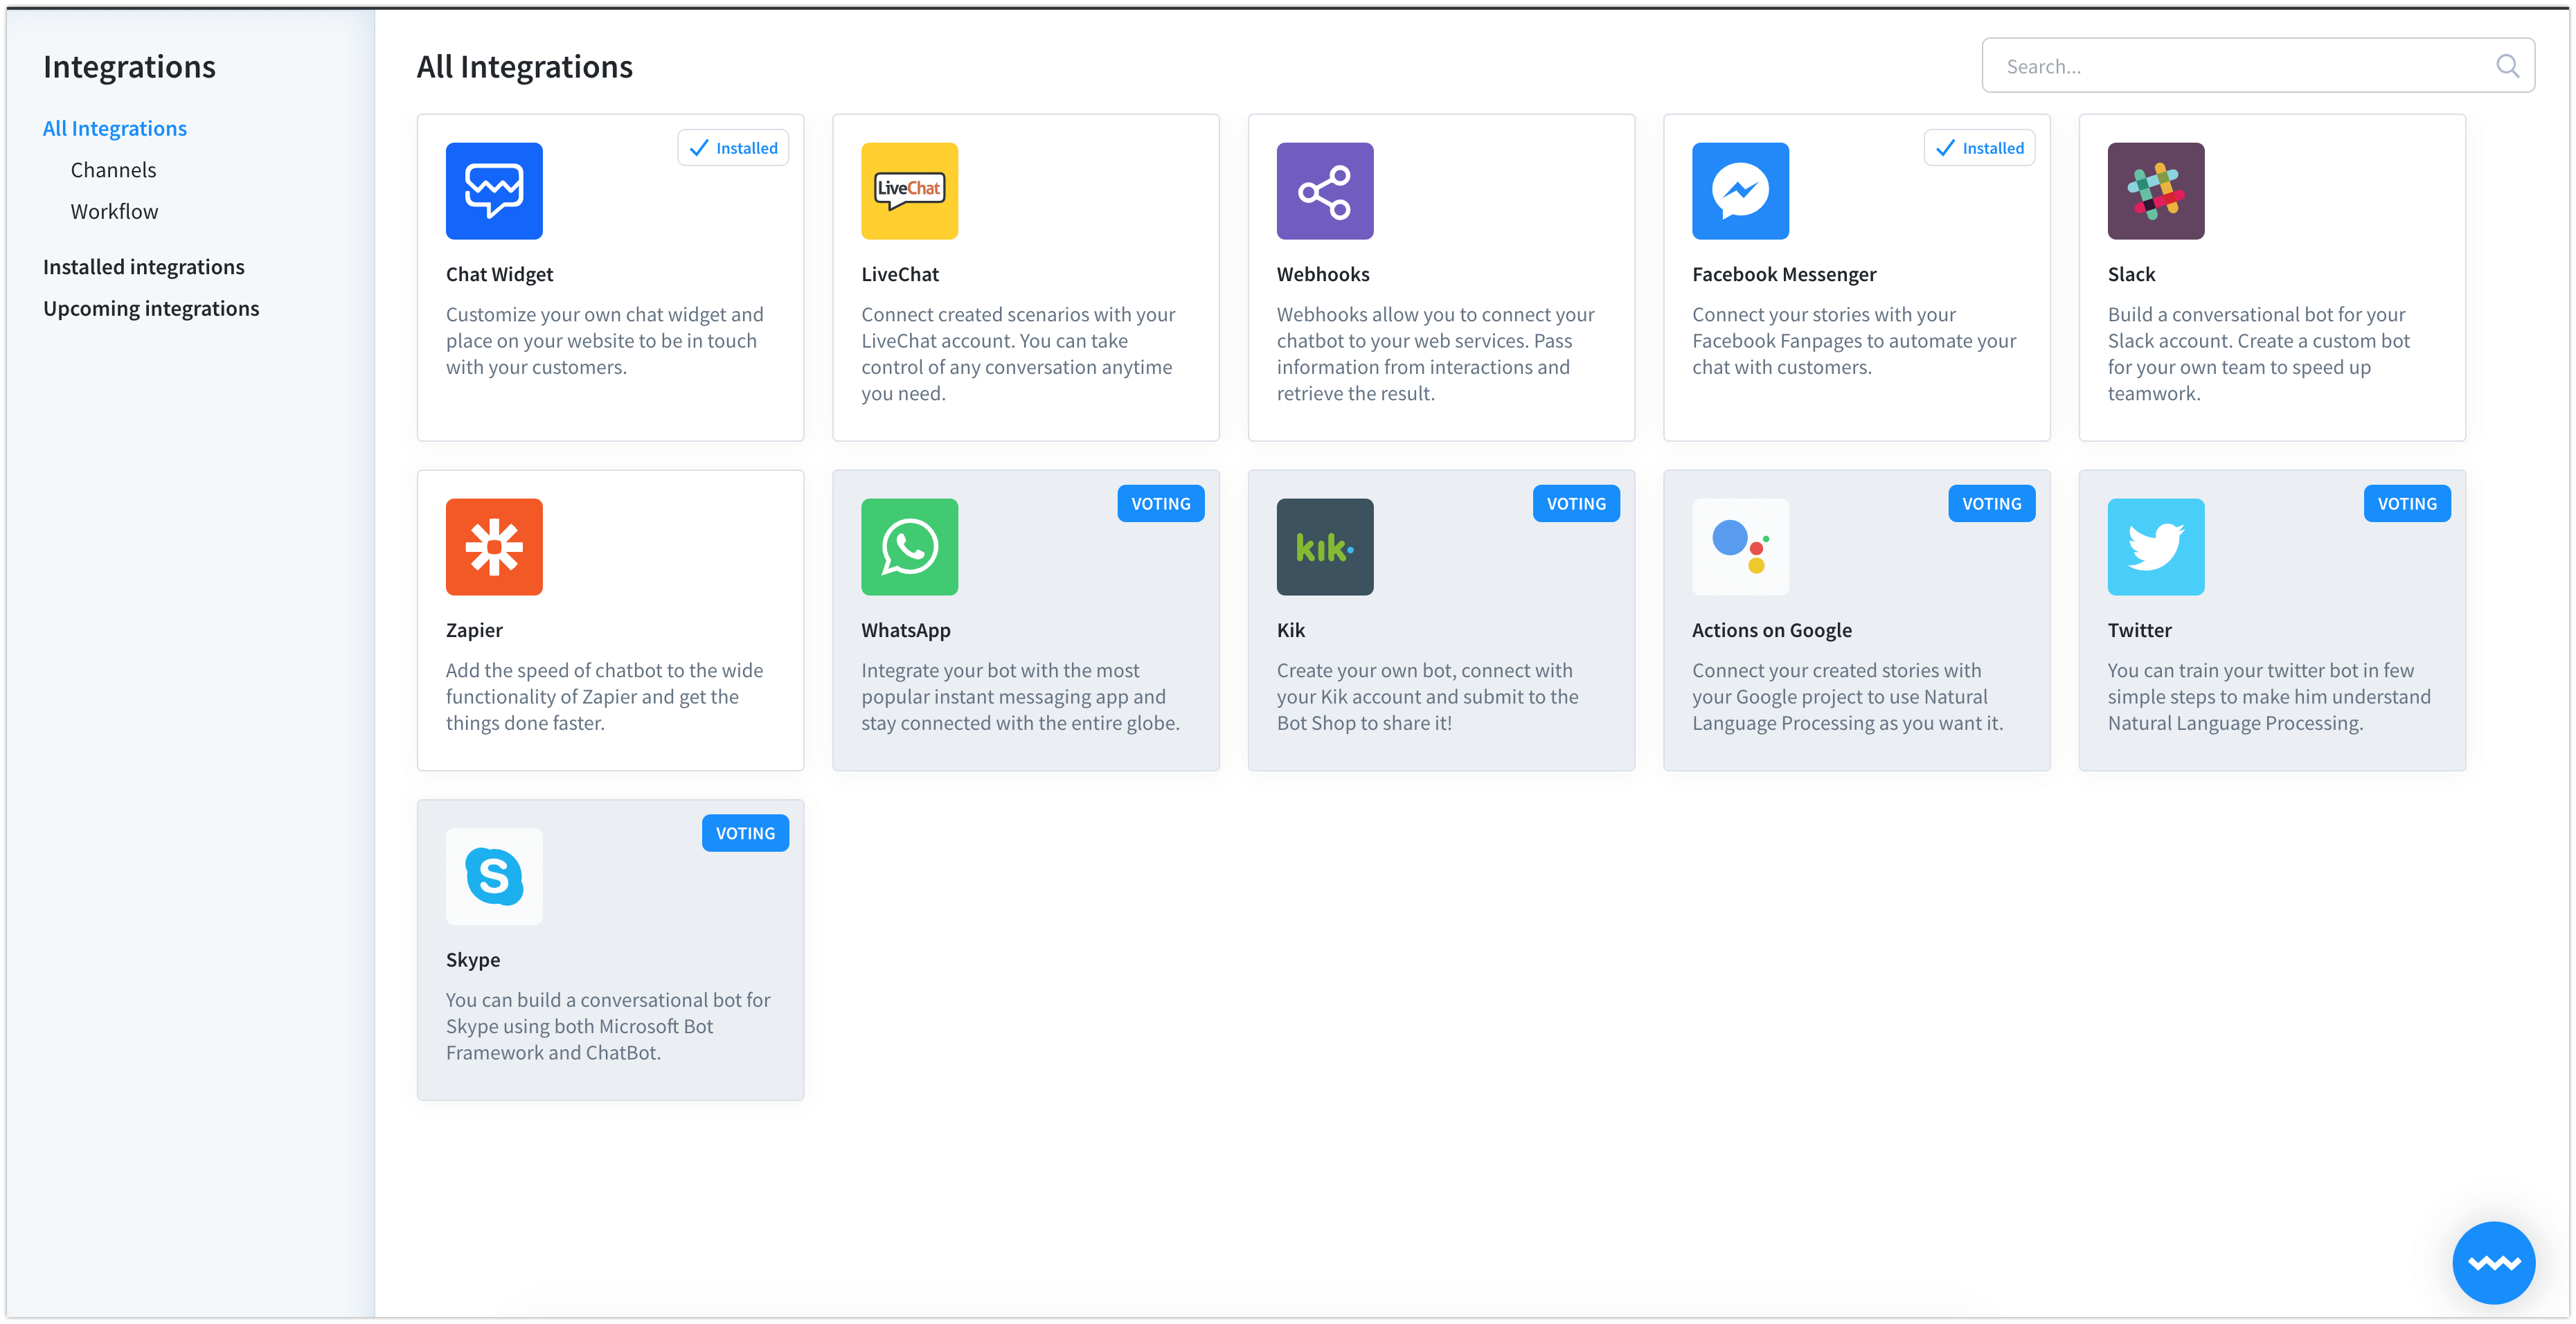Viewport: 2576px width, 1324px height.
Task: Open the Actions on Google title
Action: point(1772,630)
